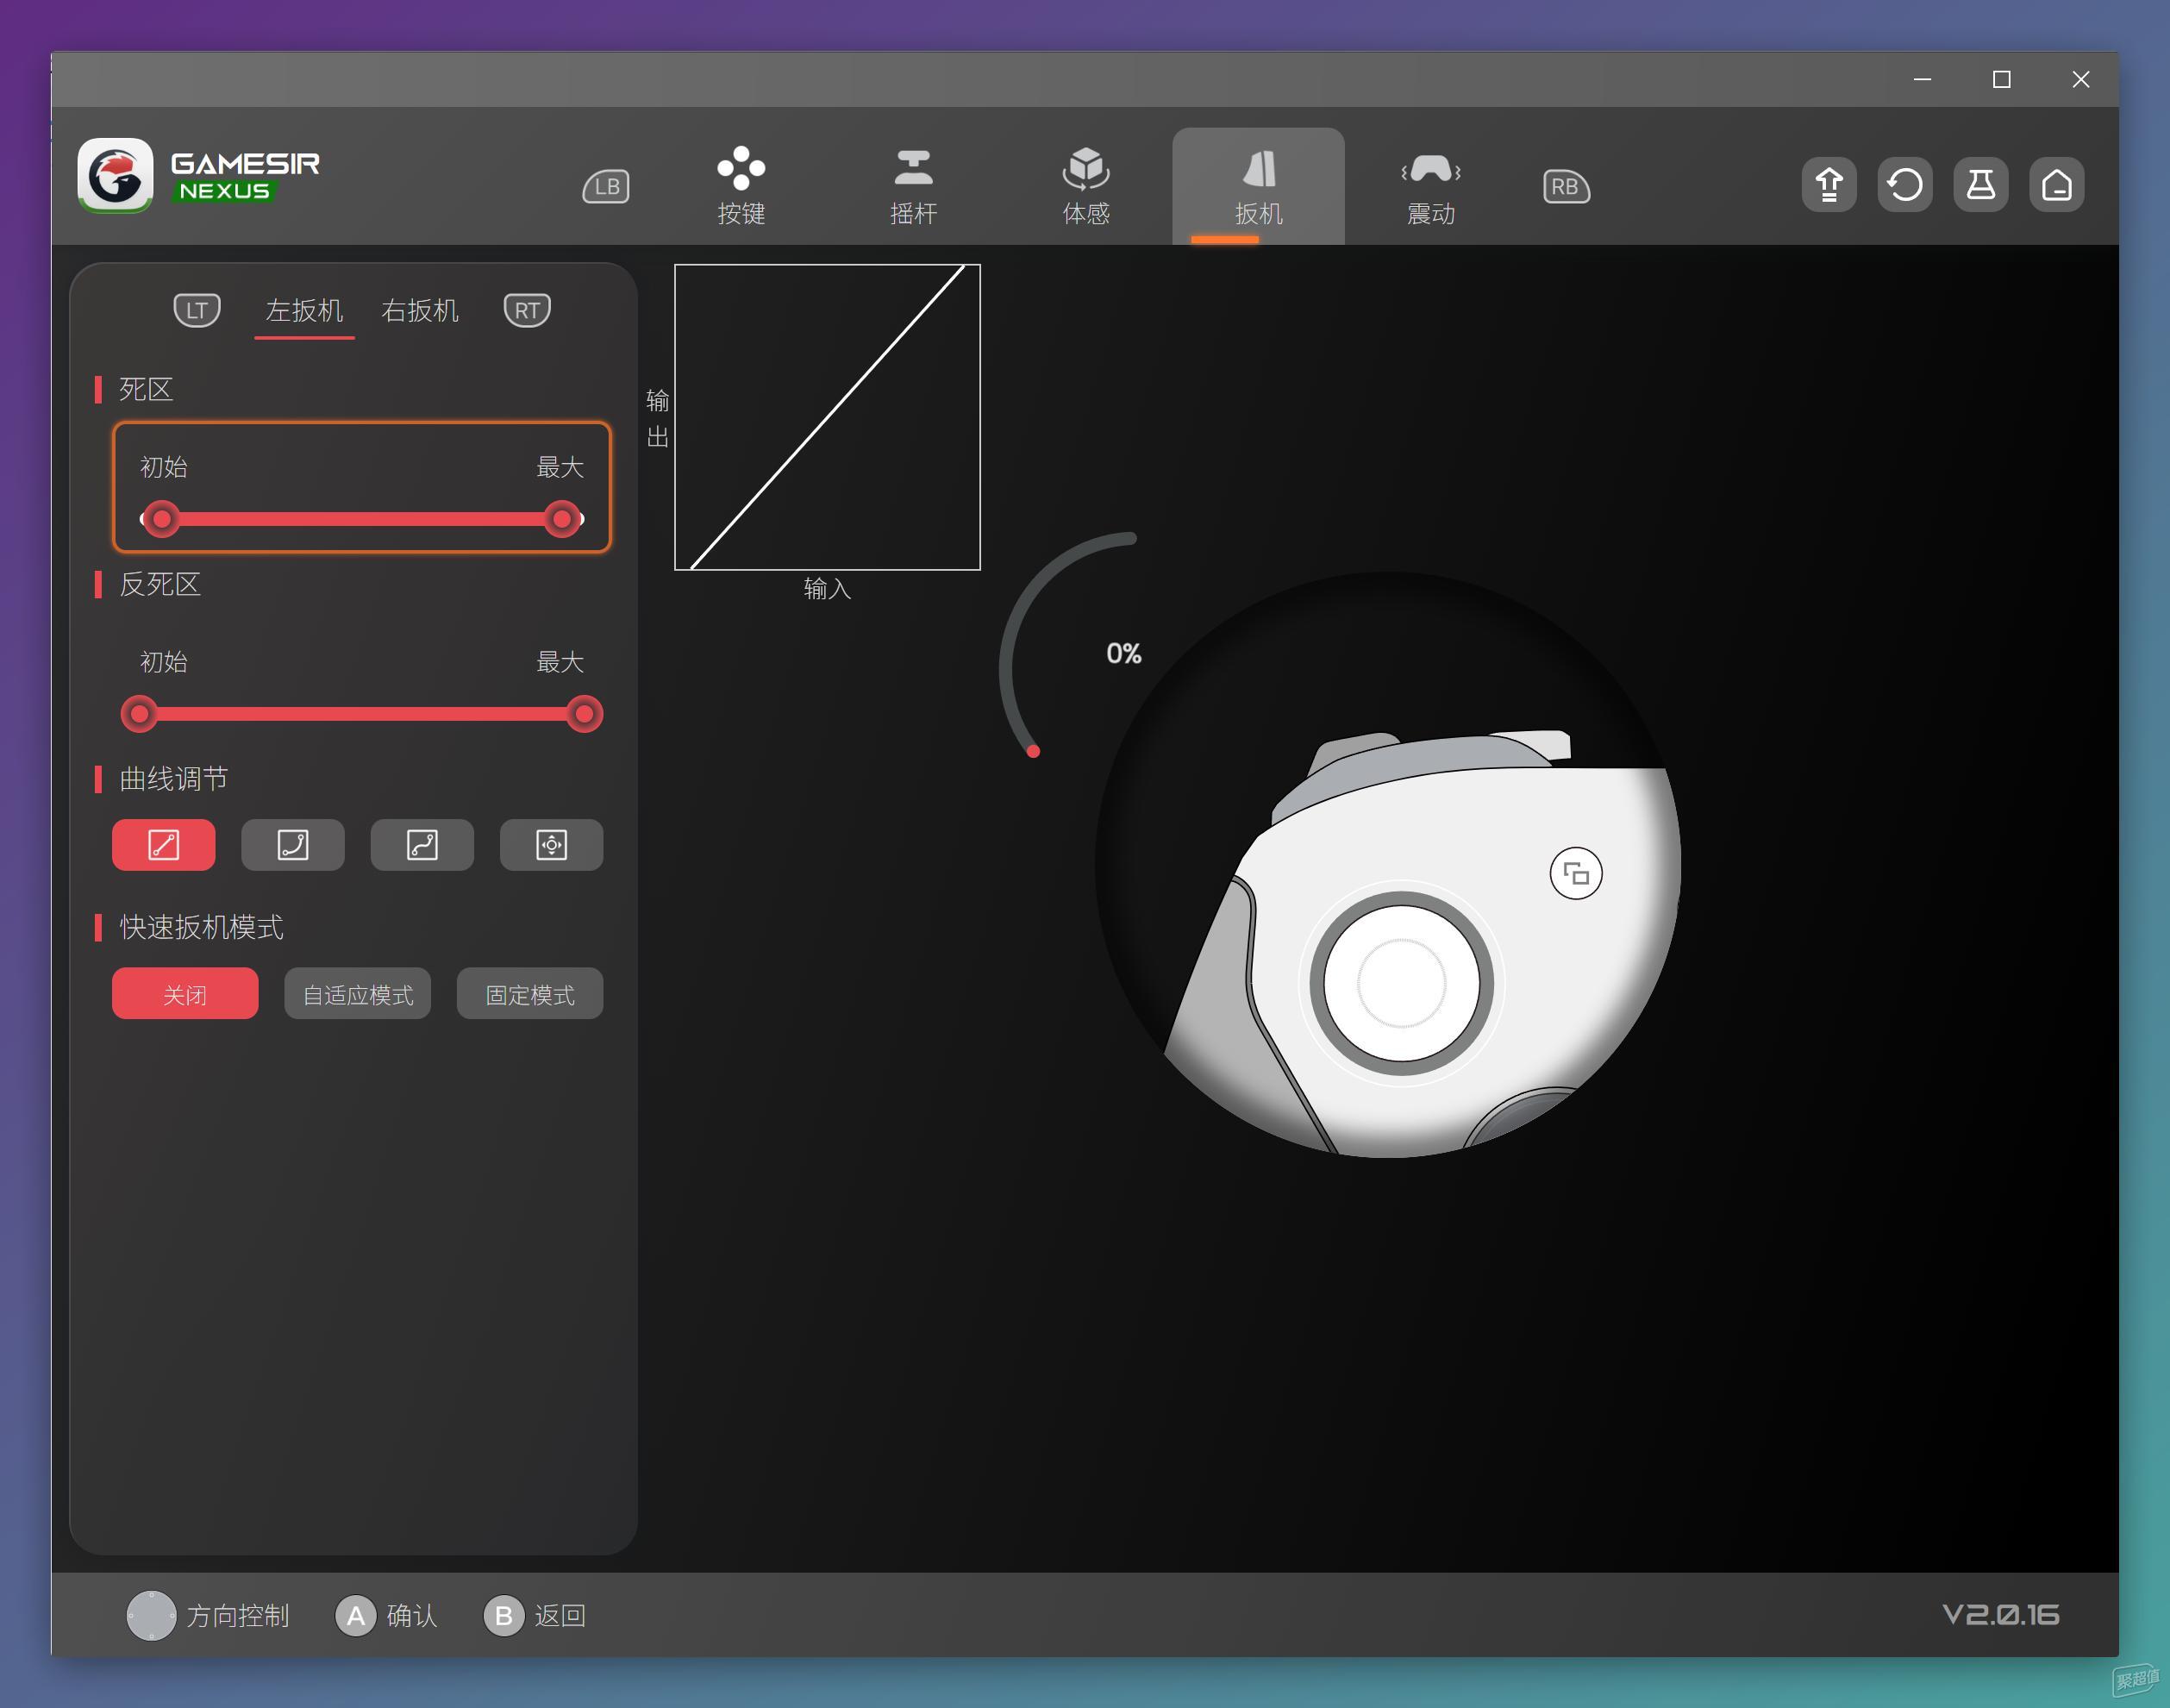The height and width of the screenshot is (1708, 2170).
Task: Click the 死区 section heading
Action: tap(146, 389)
